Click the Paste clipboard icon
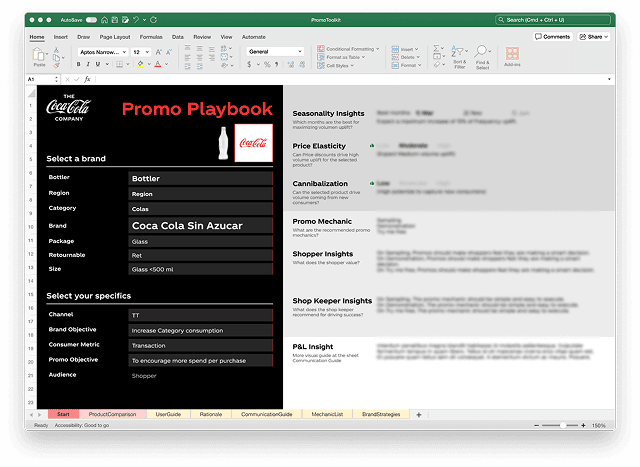 point(39,56)
